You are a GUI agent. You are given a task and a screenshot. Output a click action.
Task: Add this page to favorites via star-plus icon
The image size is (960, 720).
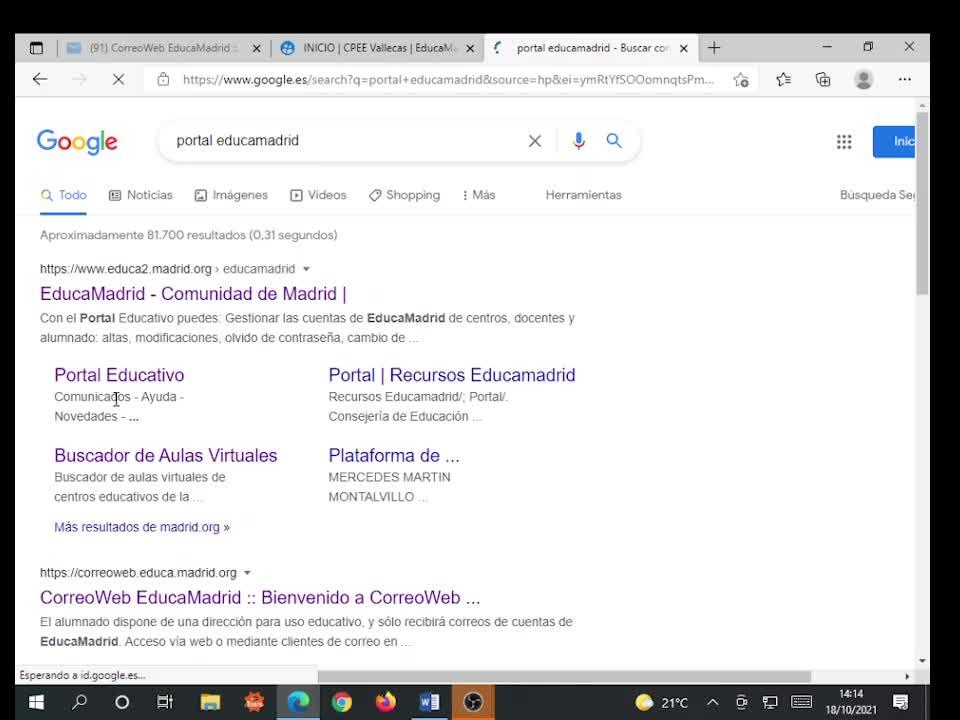coord(741,80)
